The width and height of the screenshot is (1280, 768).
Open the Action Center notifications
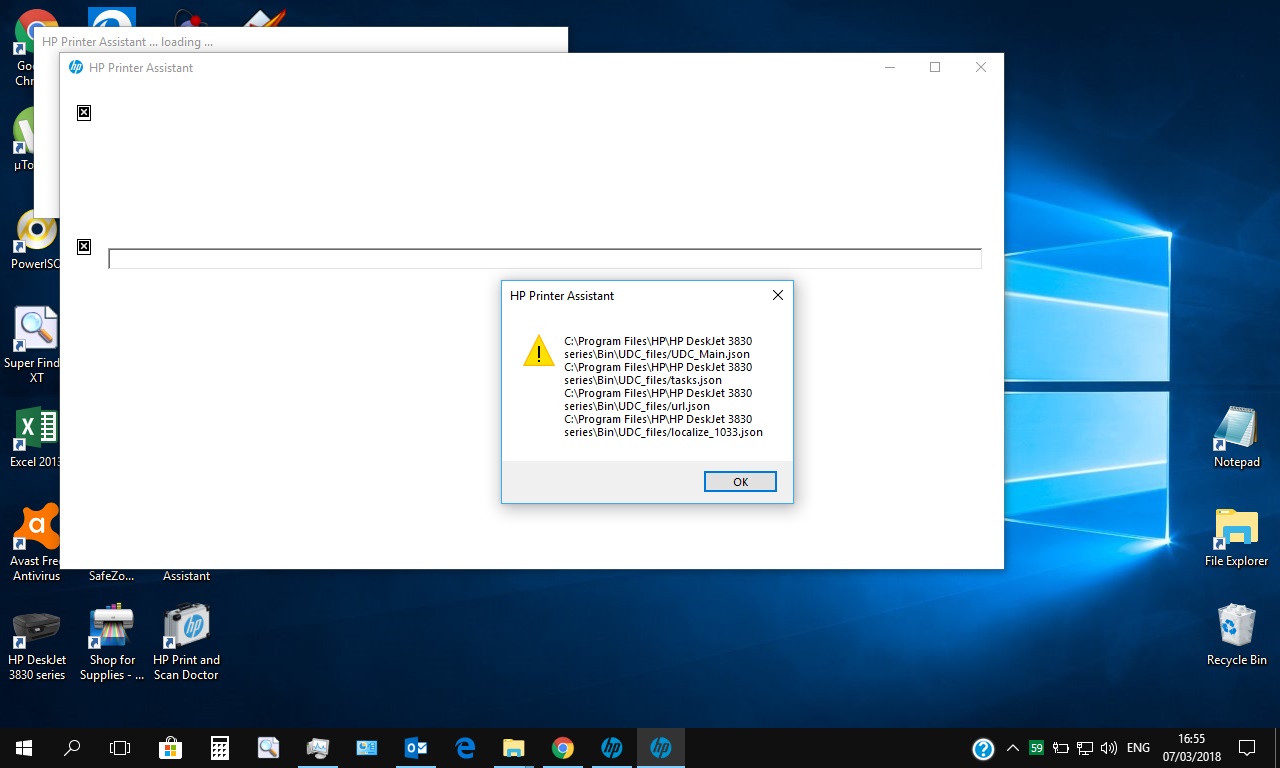1247,748
